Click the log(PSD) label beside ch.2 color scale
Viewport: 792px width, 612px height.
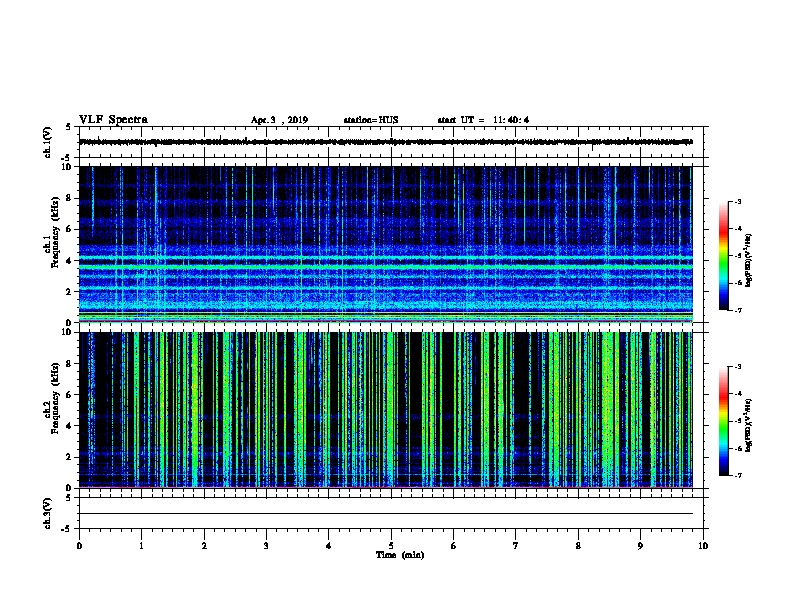(748, 425)
